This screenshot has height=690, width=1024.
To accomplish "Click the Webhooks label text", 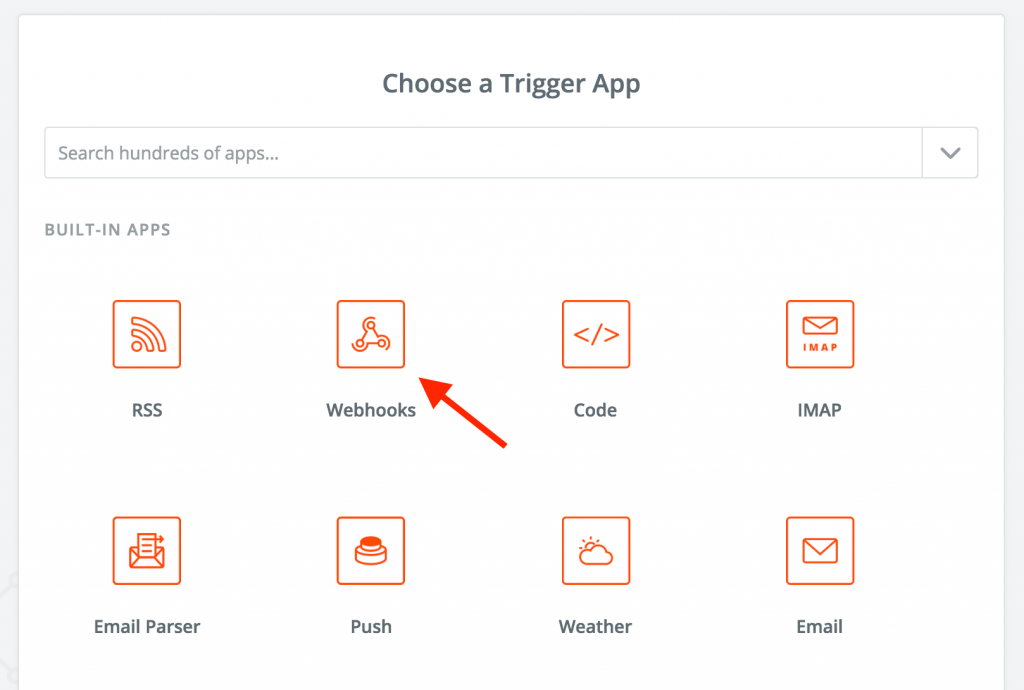I will (x=371, y=410).
